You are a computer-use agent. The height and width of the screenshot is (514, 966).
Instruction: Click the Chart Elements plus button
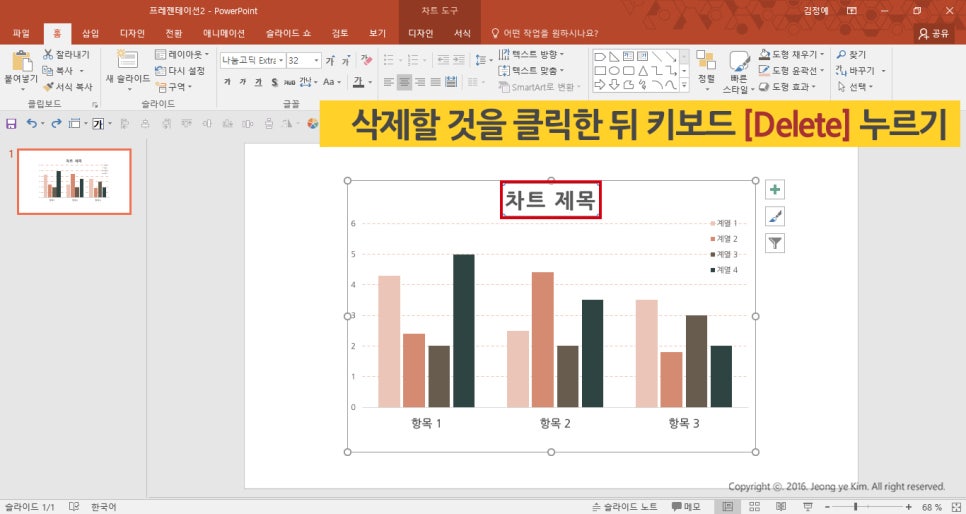[775, 190]
